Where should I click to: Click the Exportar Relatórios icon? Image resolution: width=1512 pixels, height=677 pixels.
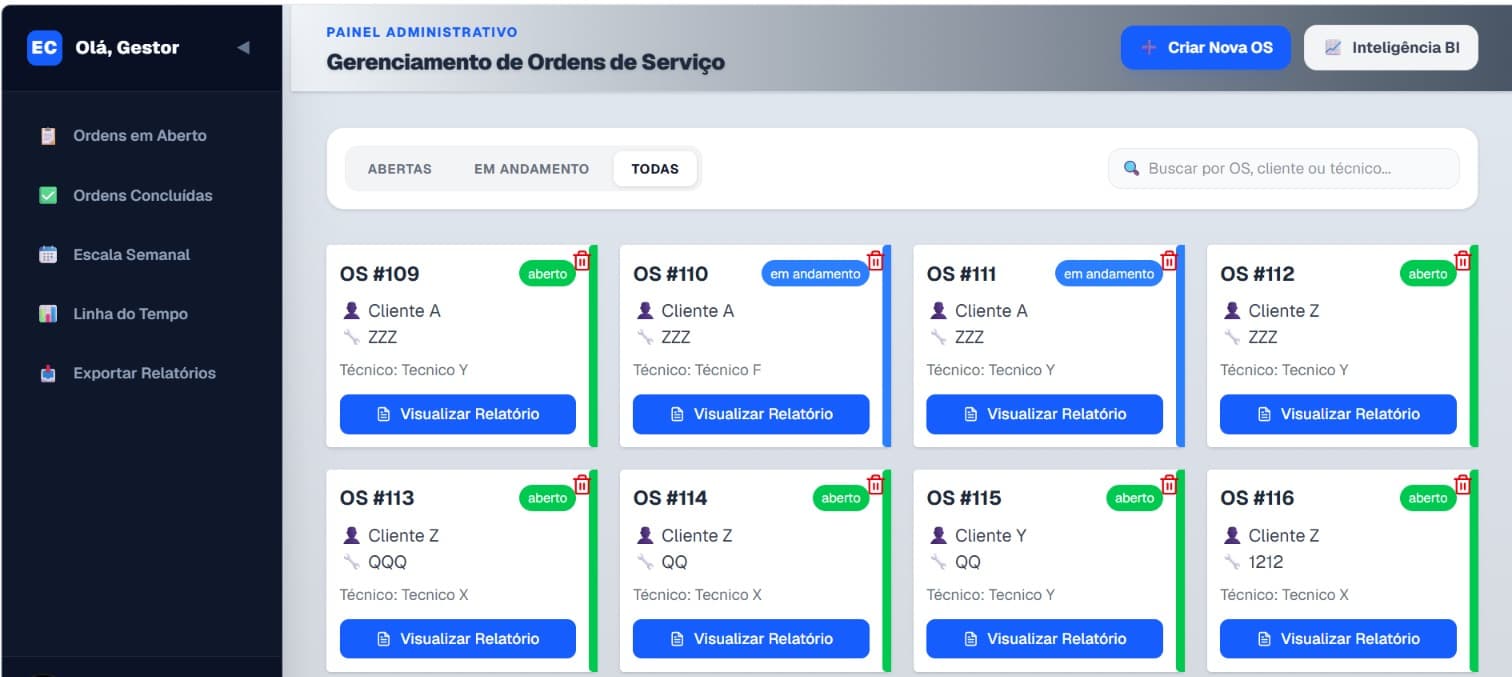coord(48,373)
